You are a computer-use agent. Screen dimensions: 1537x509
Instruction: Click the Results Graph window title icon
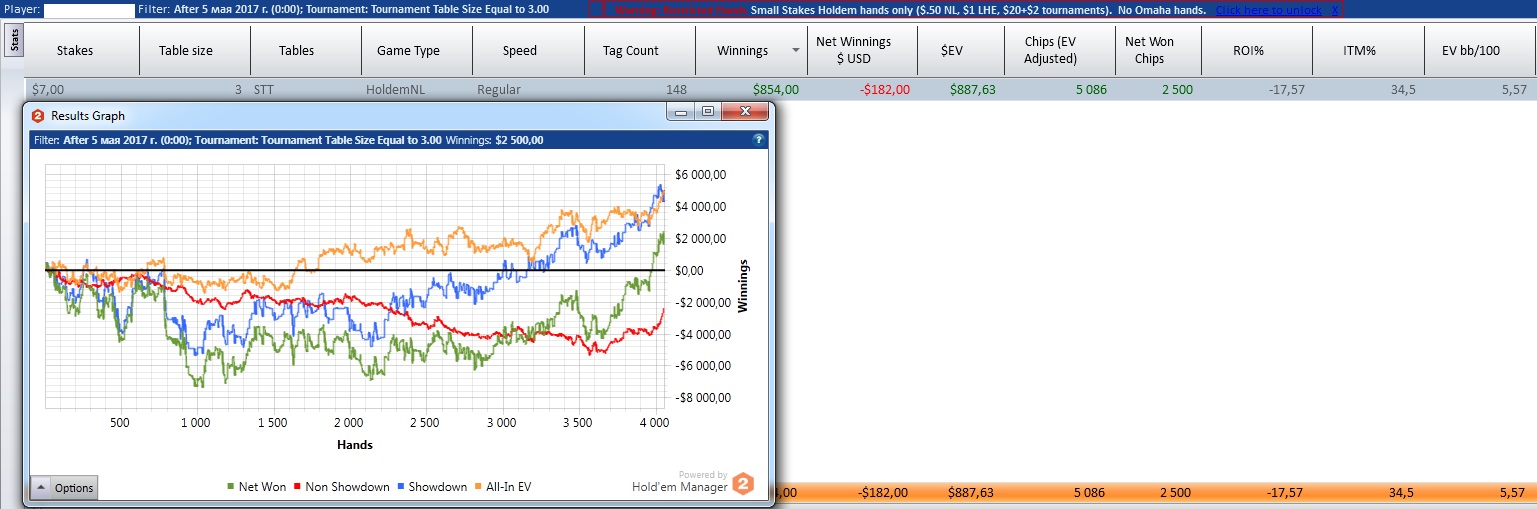pos(38,116)
